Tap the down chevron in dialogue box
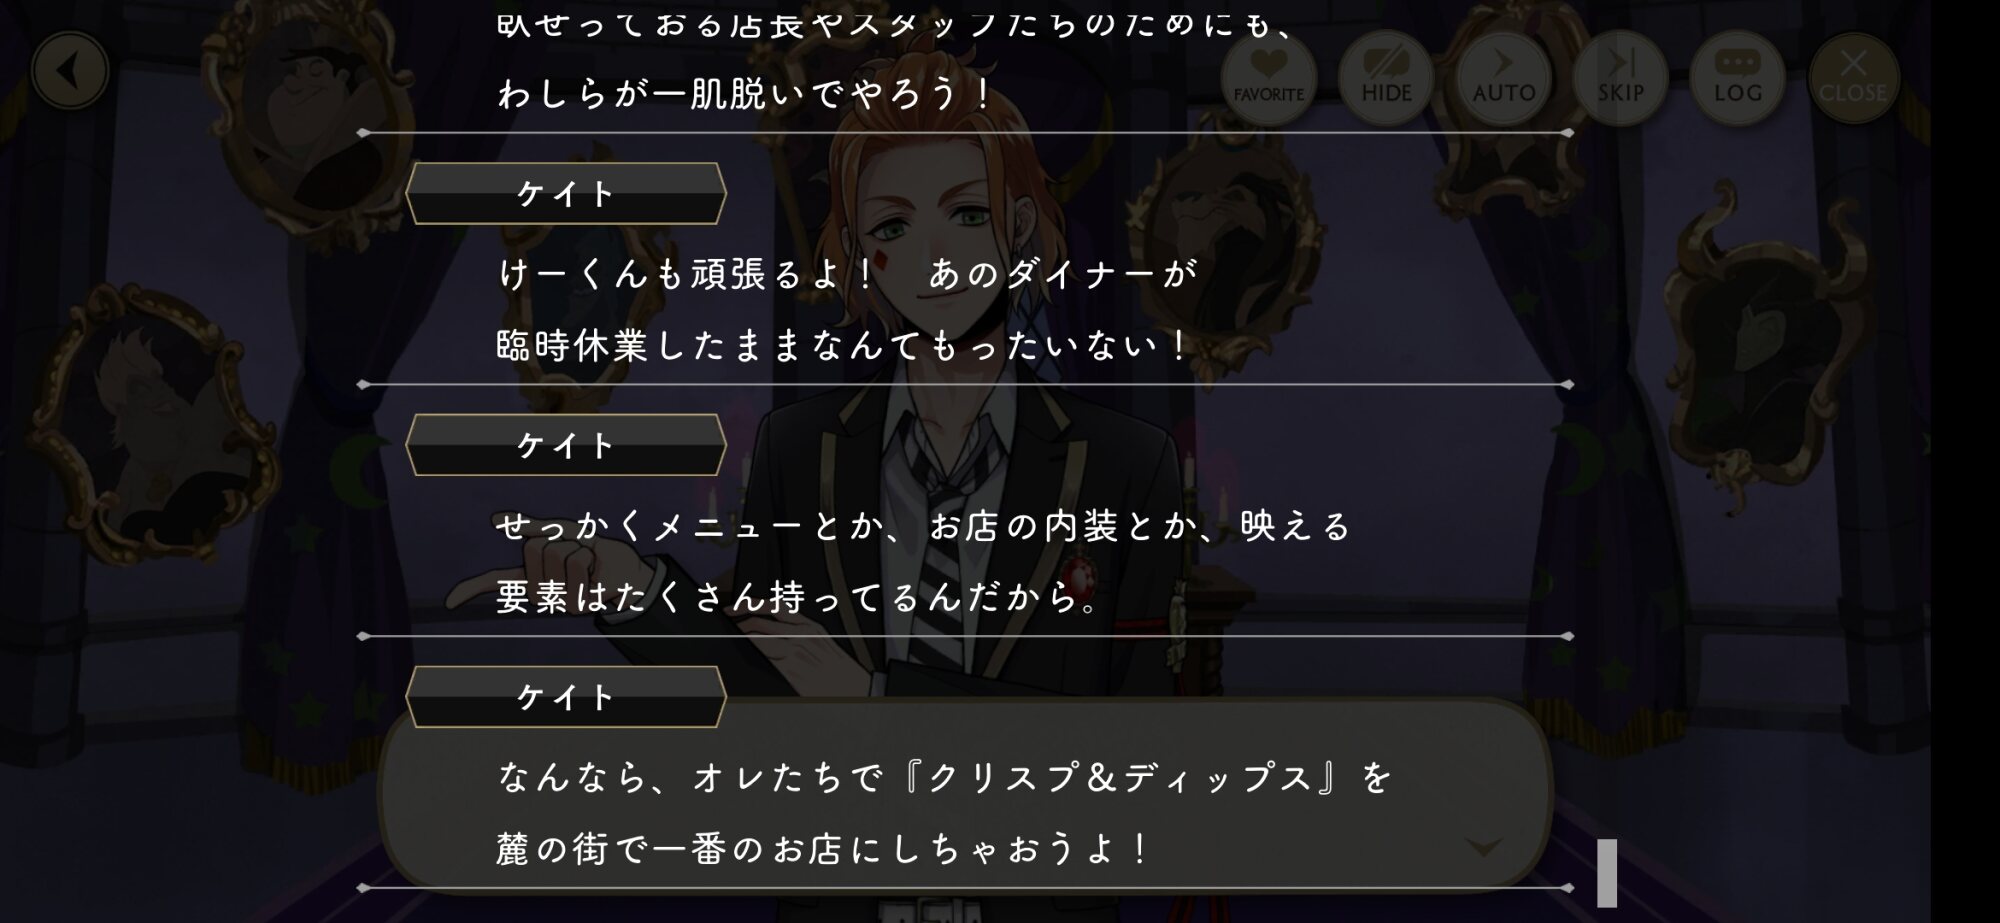The height and width of the screenshot is (923, 2000). 1483,848
